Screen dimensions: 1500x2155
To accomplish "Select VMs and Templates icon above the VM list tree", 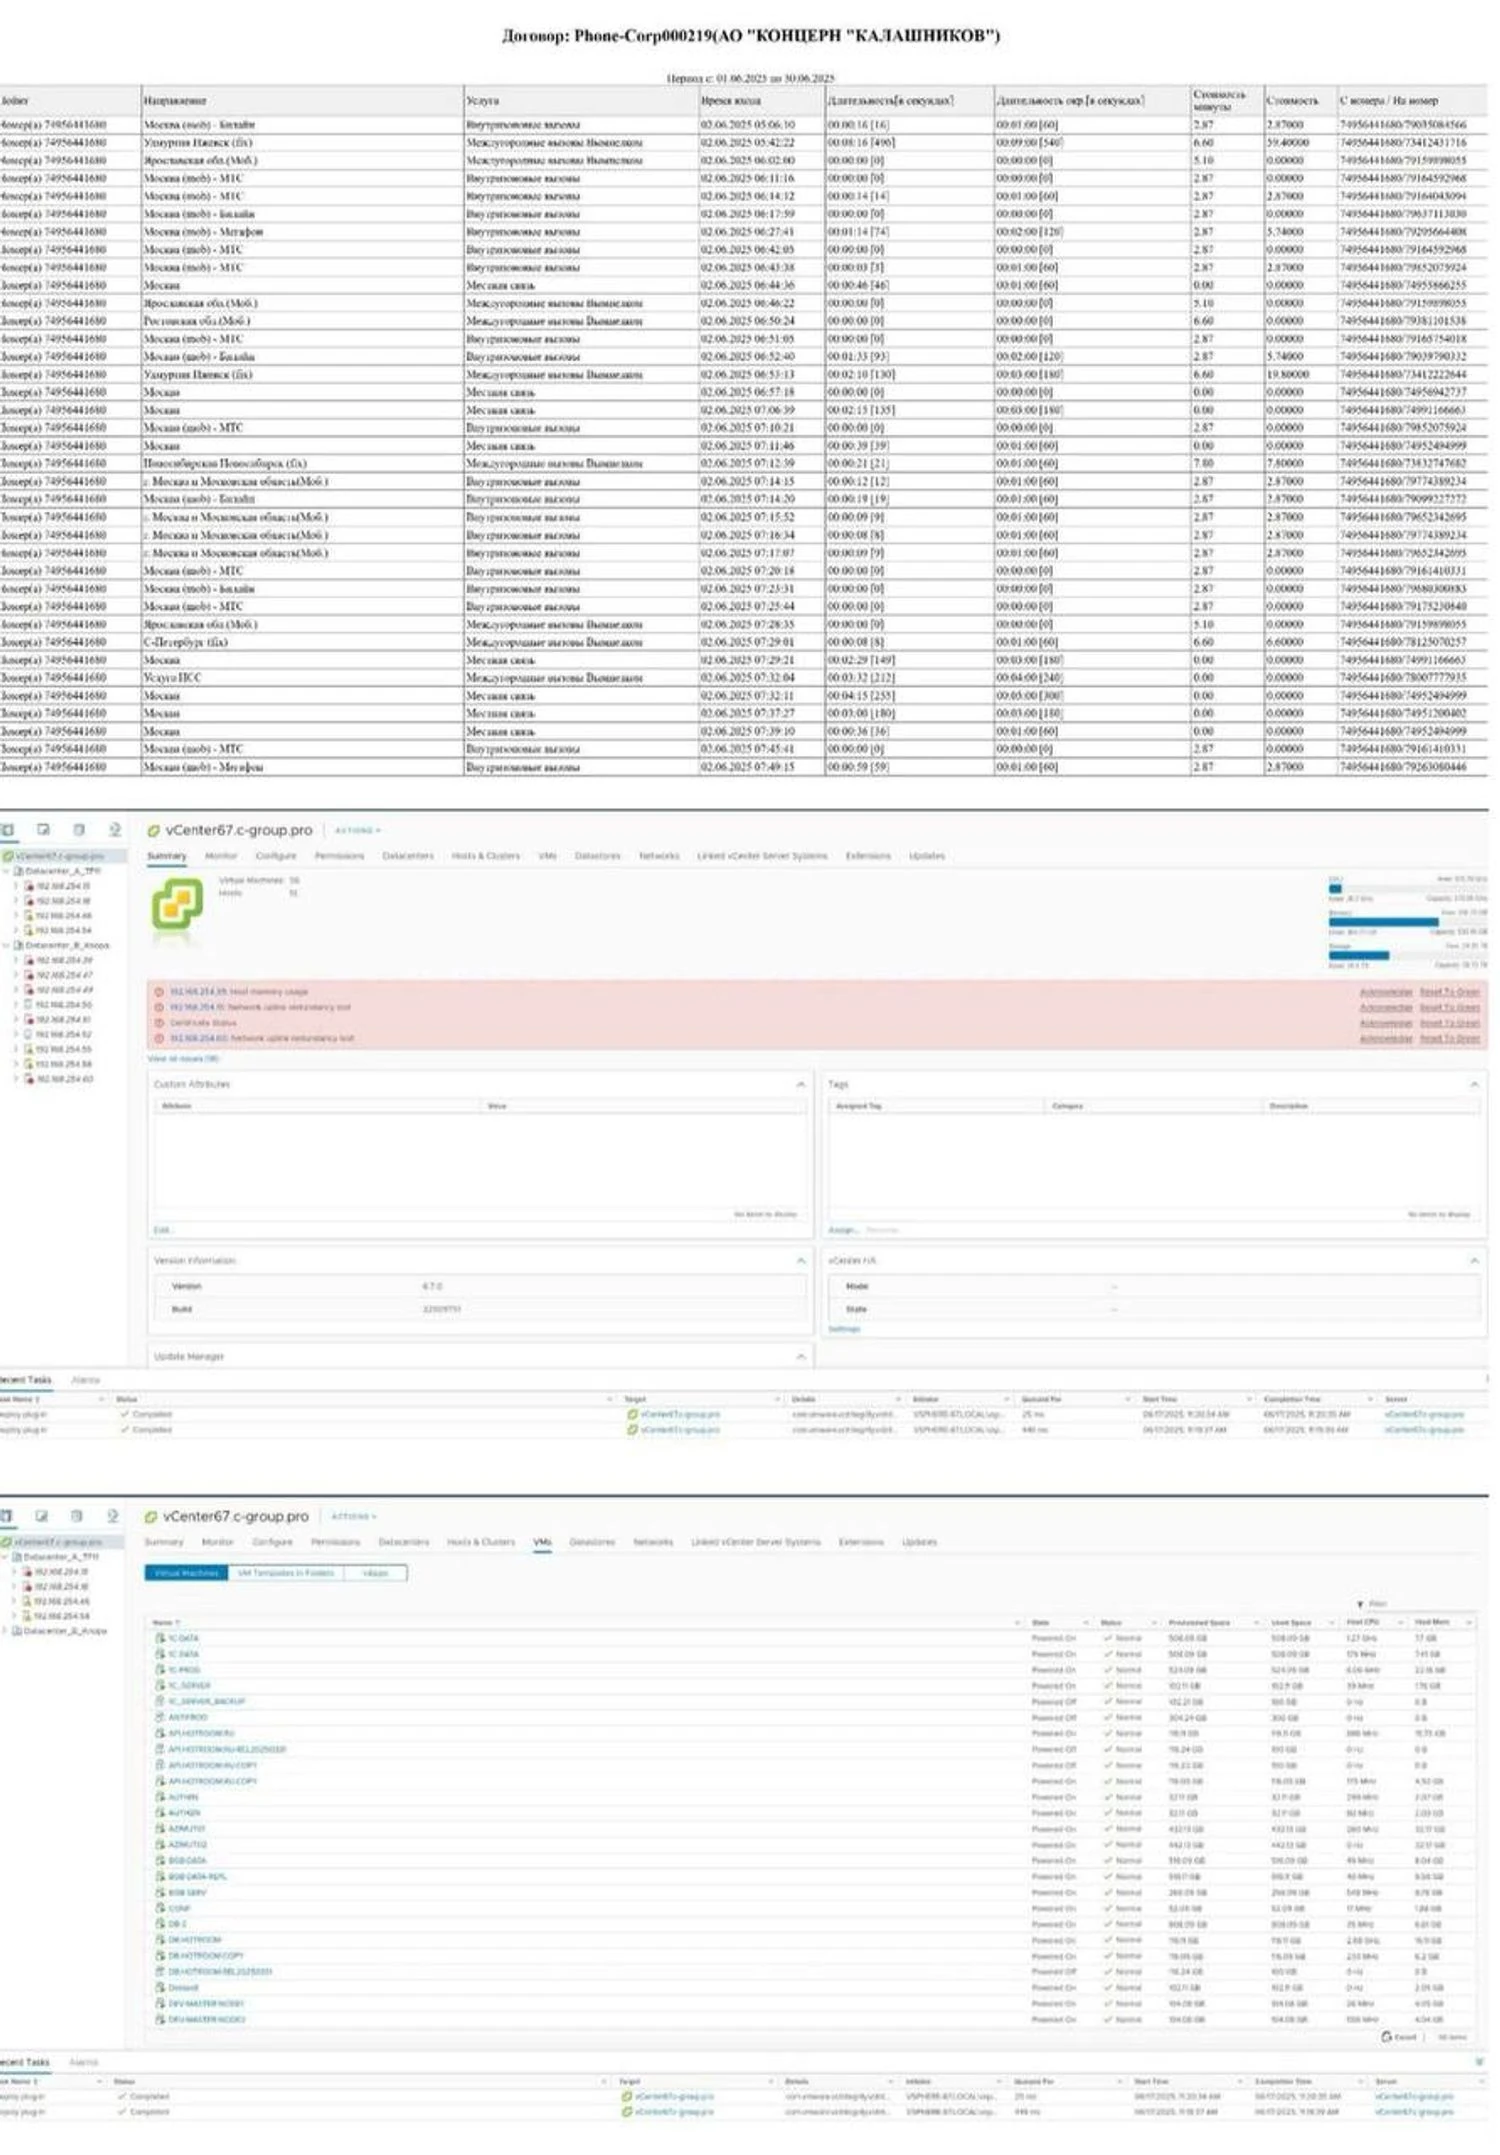I will point(42,1516).
